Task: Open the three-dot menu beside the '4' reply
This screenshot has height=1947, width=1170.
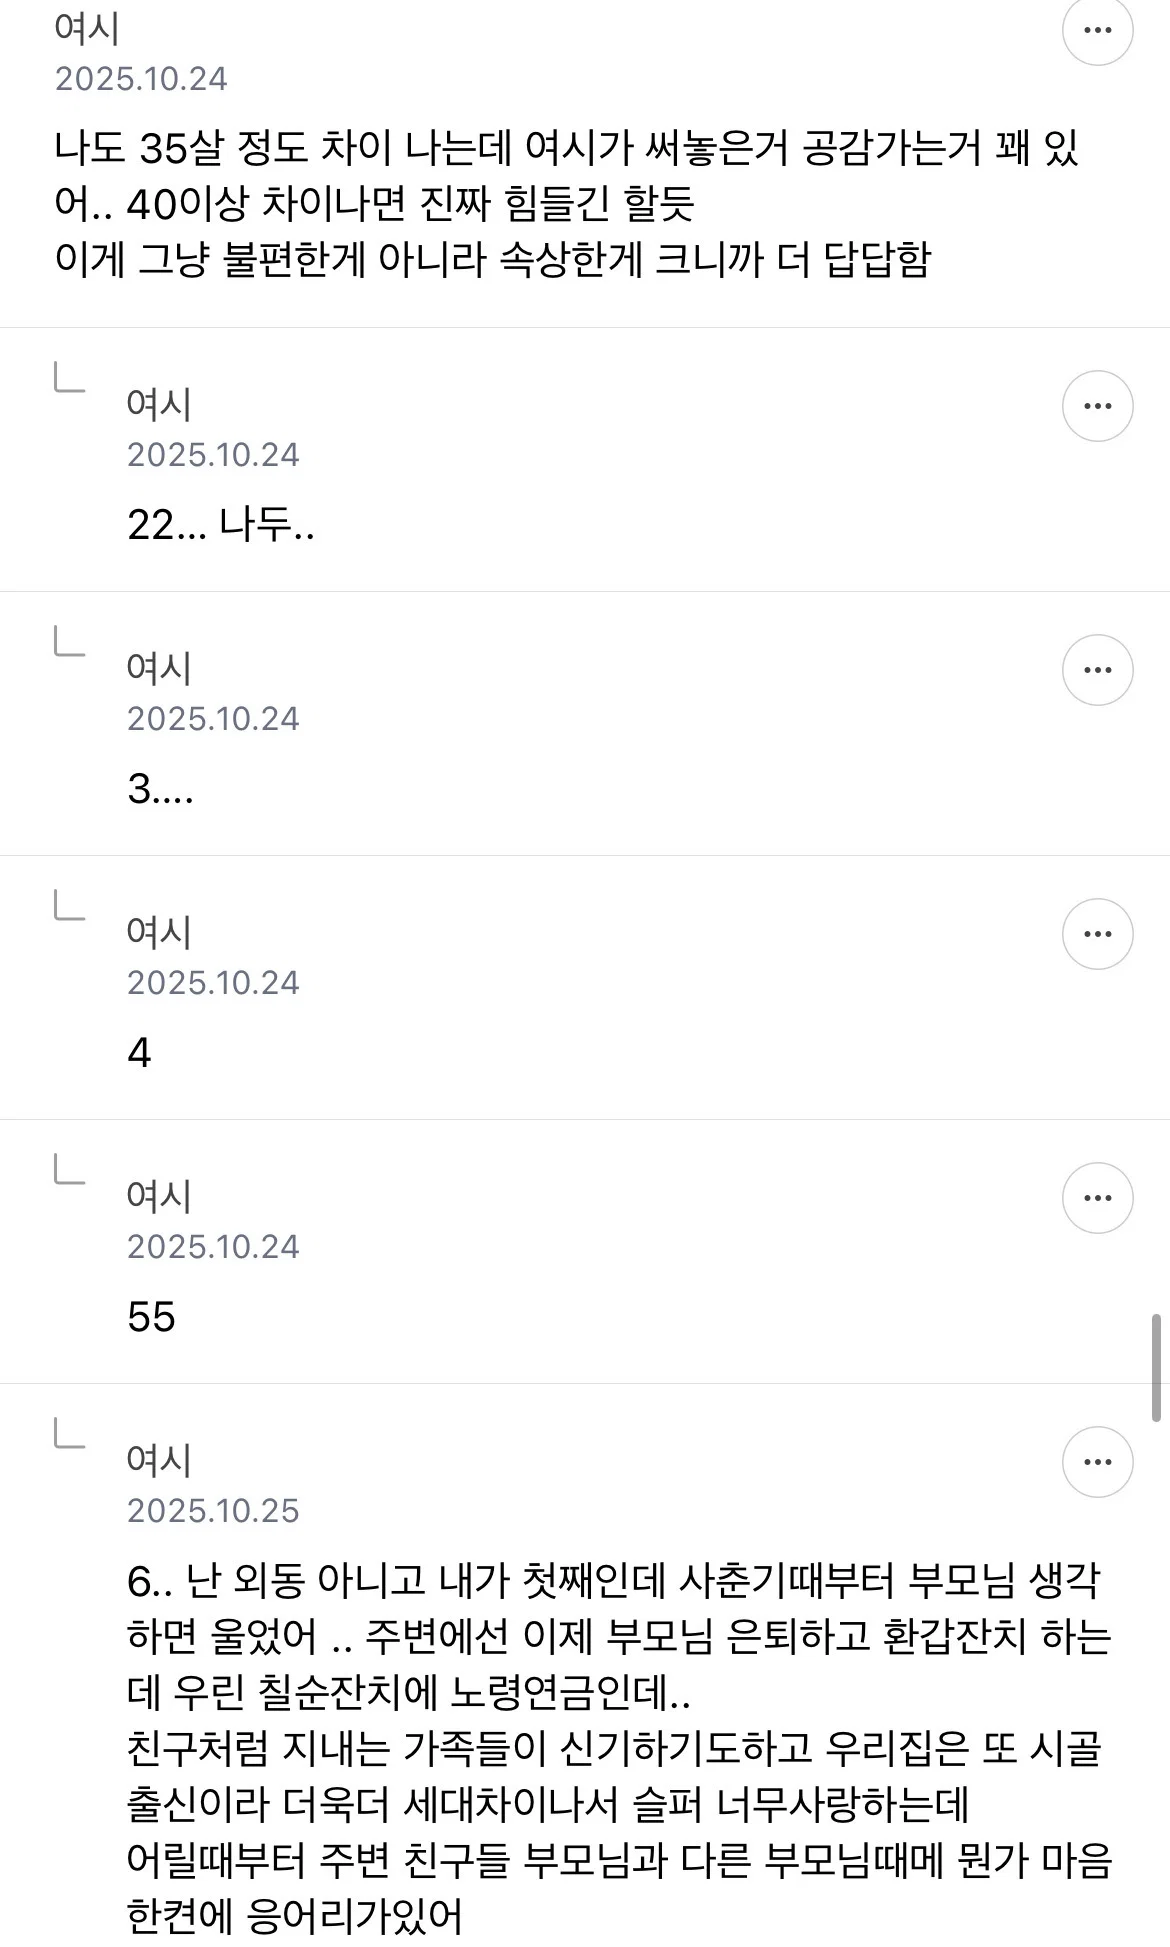Action: pos(1097,934)
